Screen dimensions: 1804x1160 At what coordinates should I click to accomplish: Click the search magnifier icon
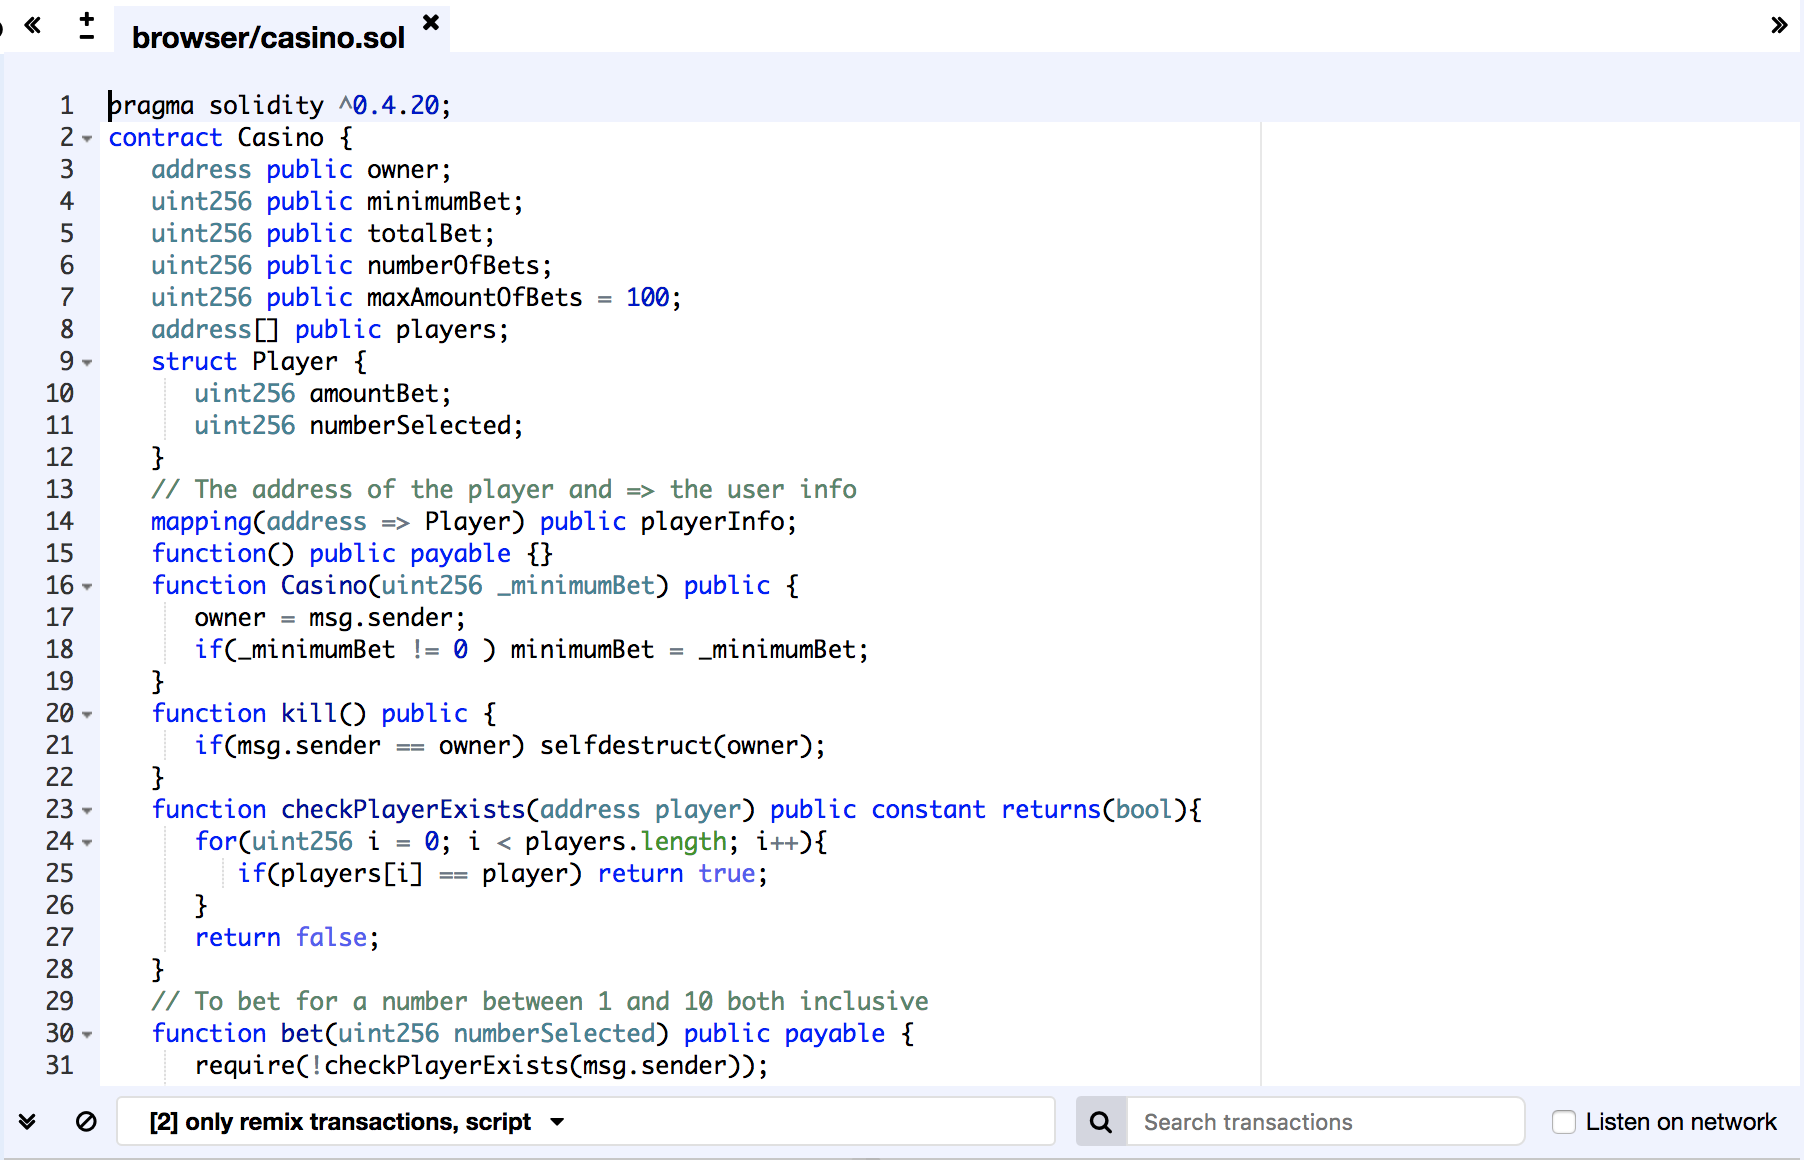(1101, 1121)
